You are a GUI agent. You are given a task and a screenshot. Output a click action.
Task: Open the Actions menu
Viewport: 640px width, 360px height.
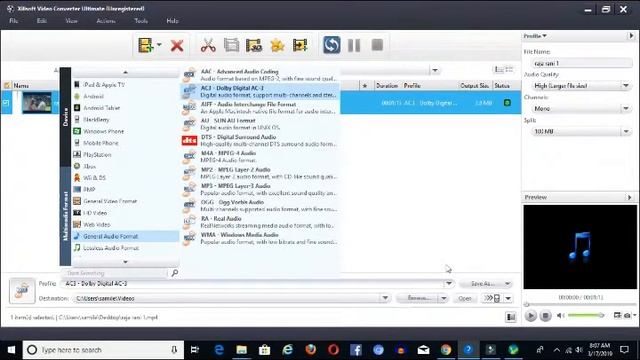(x=106, y=21)
